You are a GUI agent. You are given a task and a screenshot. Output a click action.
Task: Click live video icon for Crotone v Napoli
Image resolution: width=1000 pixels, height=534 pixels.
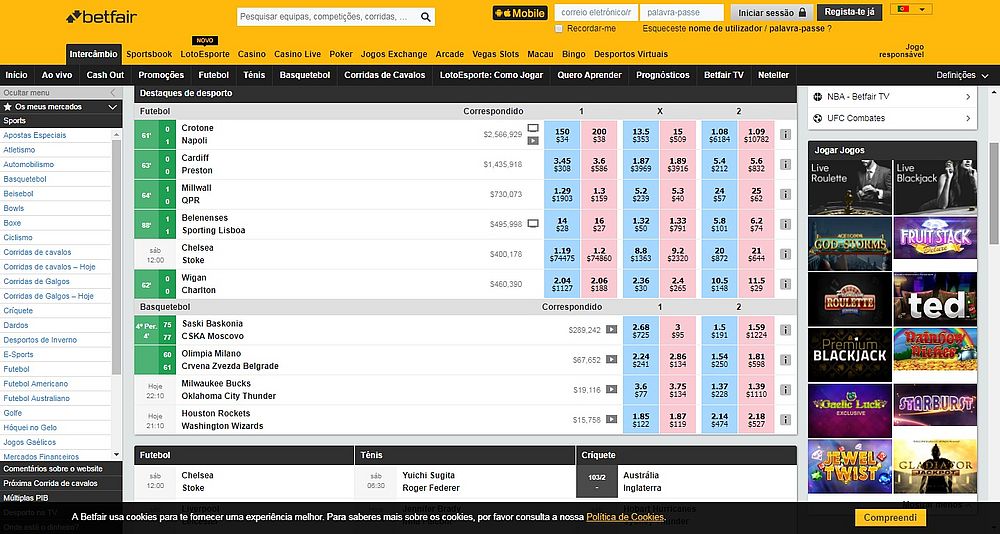[533, 141]
